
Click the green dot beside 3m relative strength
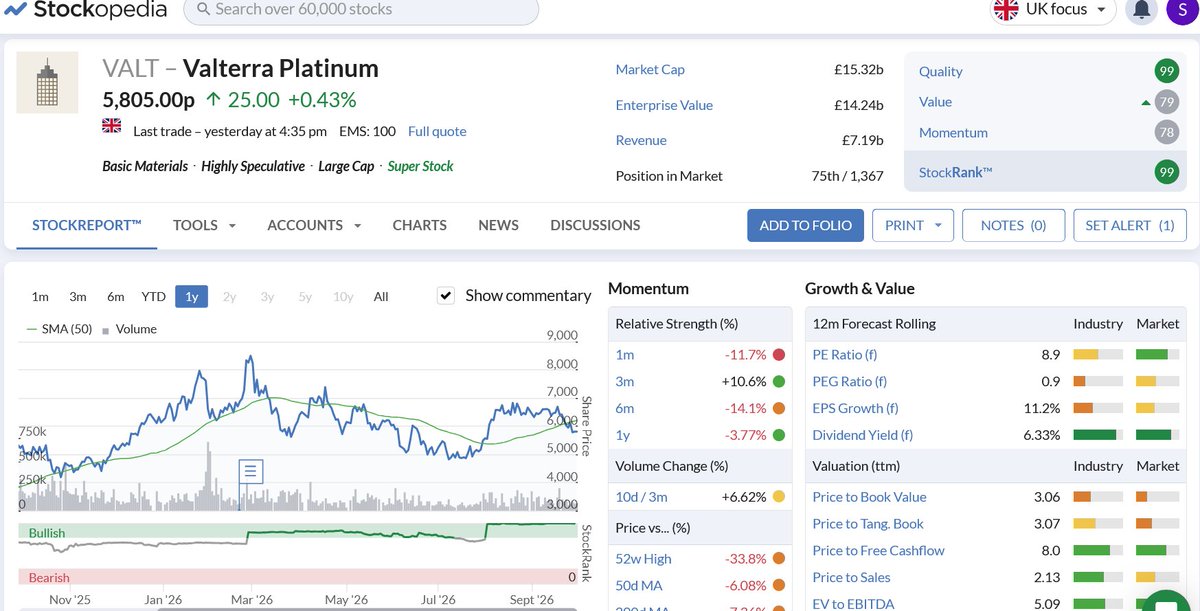[779, 381]
